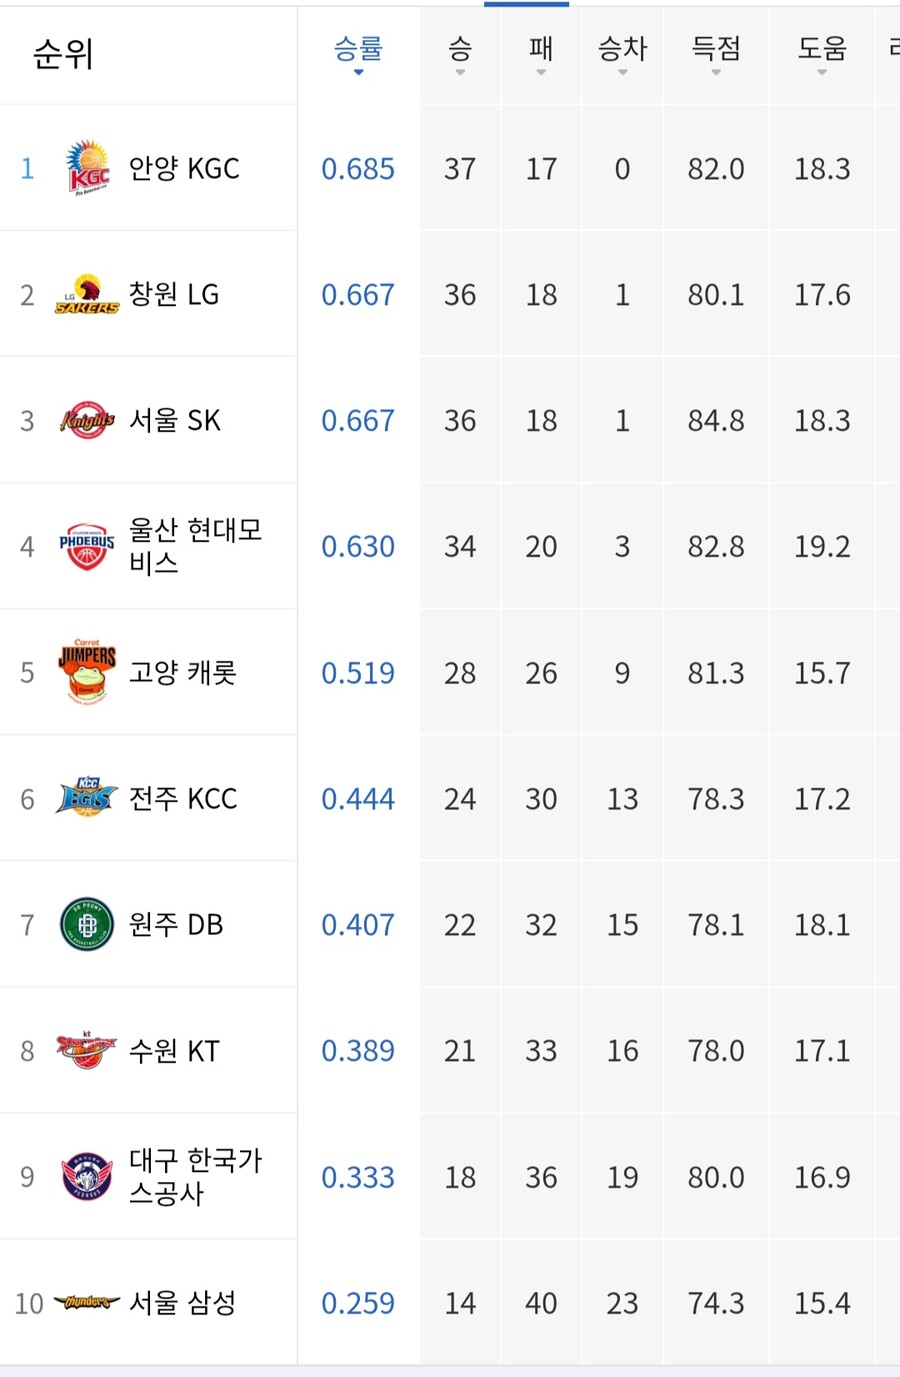This screenshot has width=900, height=1377.
Task: Select the Suwon KT Sonicboom logo
Action: click(x=86, y=1050)
